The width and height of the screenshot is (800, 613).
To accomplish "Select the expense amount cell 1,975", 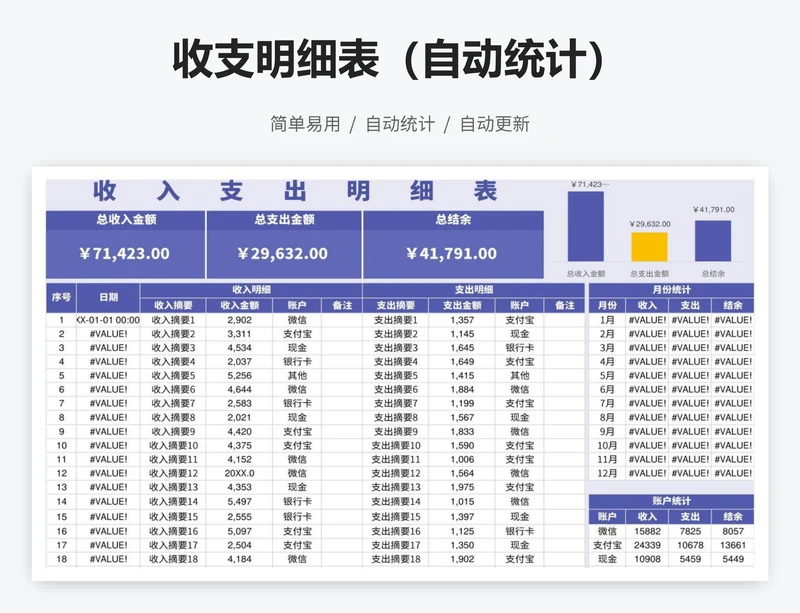I will 462,487.
